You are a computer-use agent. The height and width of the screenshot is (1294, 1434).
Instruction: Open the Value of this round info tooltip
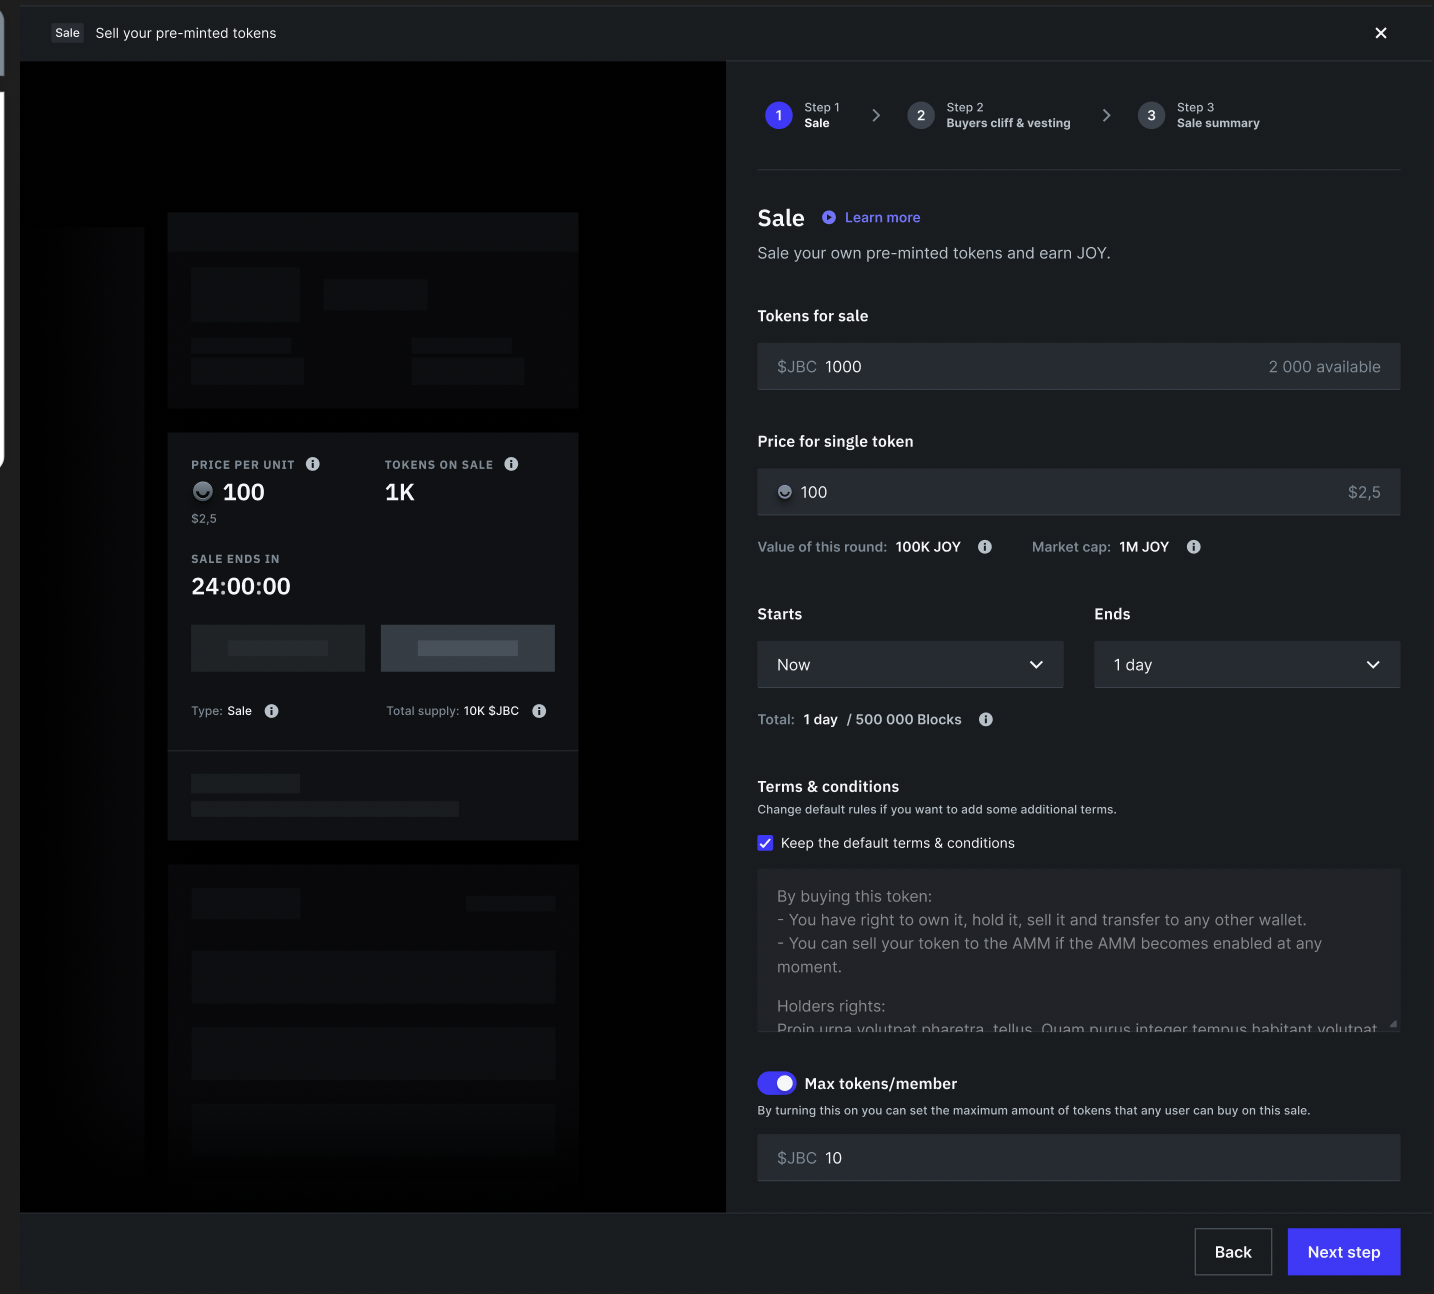984,547
